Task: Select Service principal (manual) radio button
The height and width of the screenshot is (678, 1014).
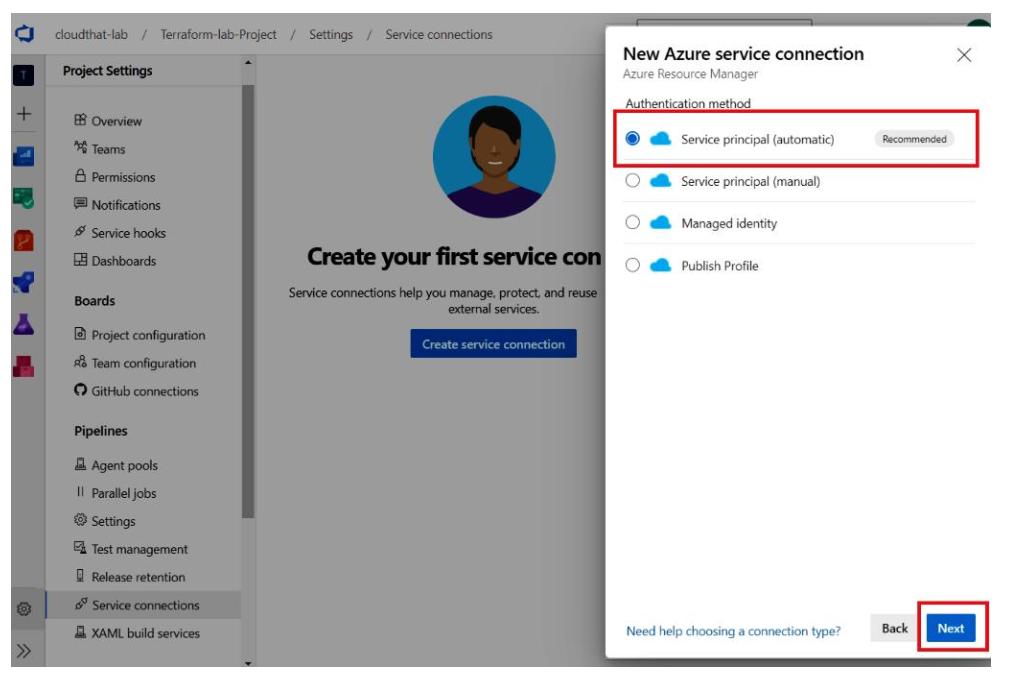Action: (632, 180)
